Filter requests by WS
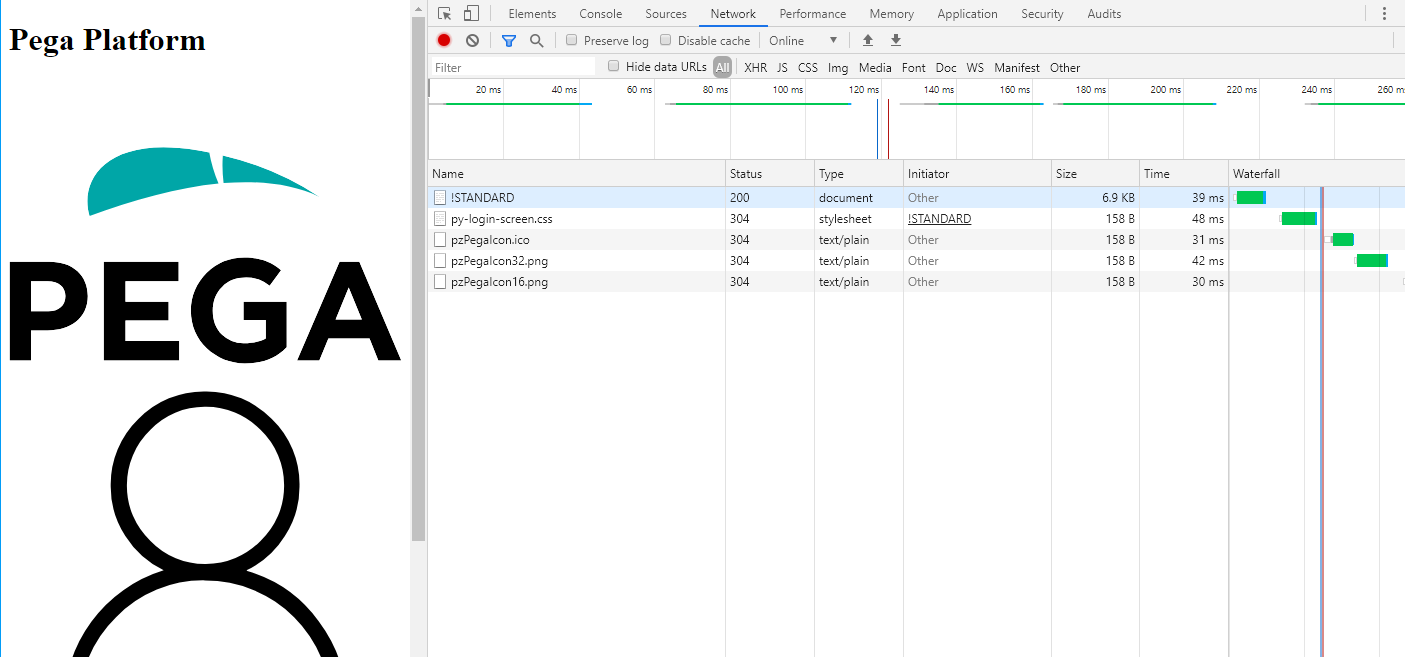 click(x=975, y=68)
